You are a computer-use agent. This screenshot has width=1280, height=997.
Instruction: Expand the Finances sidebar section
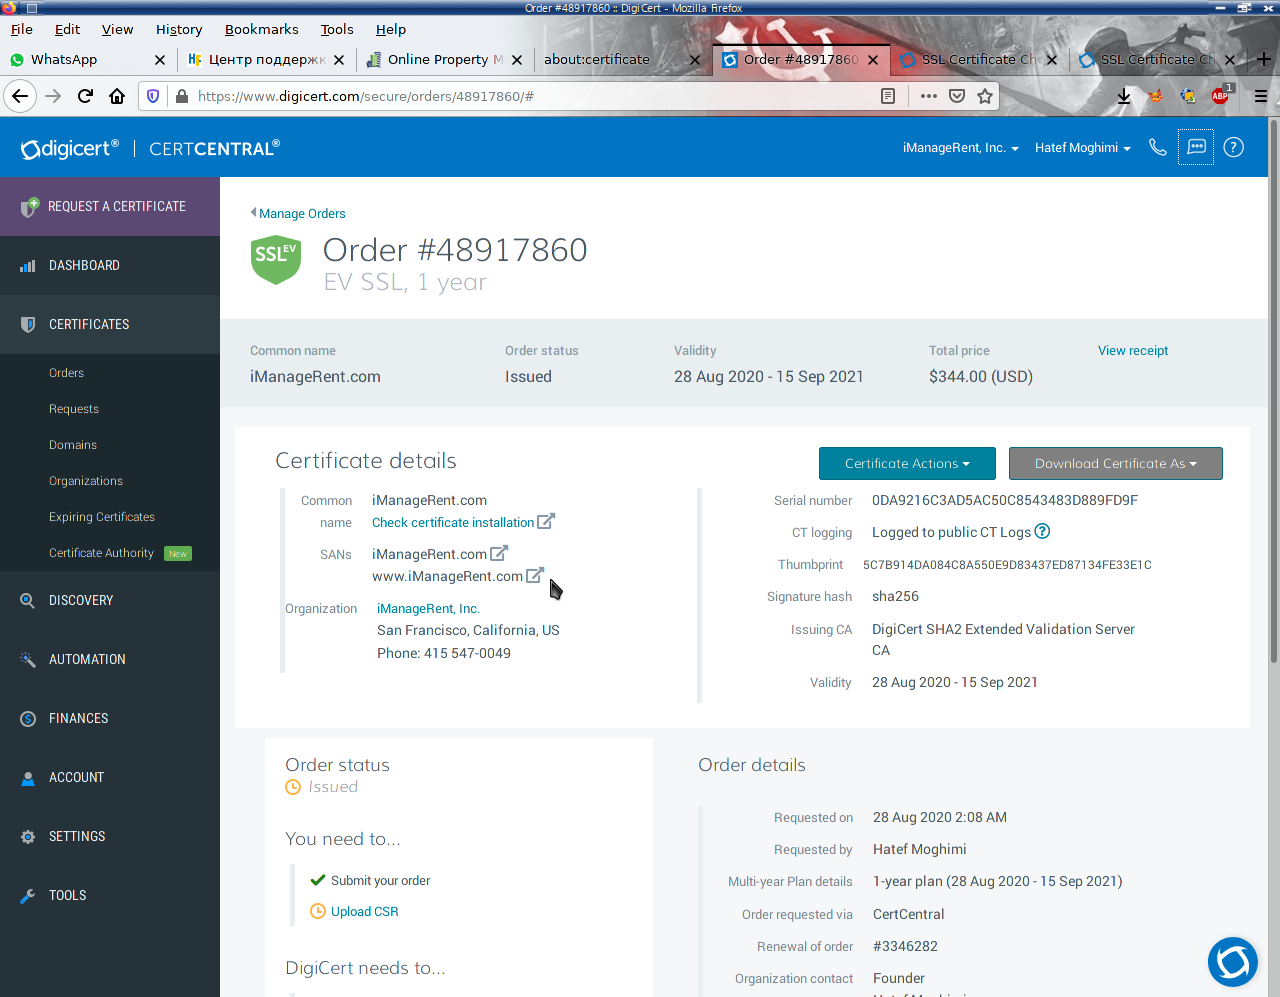[110, 718]
